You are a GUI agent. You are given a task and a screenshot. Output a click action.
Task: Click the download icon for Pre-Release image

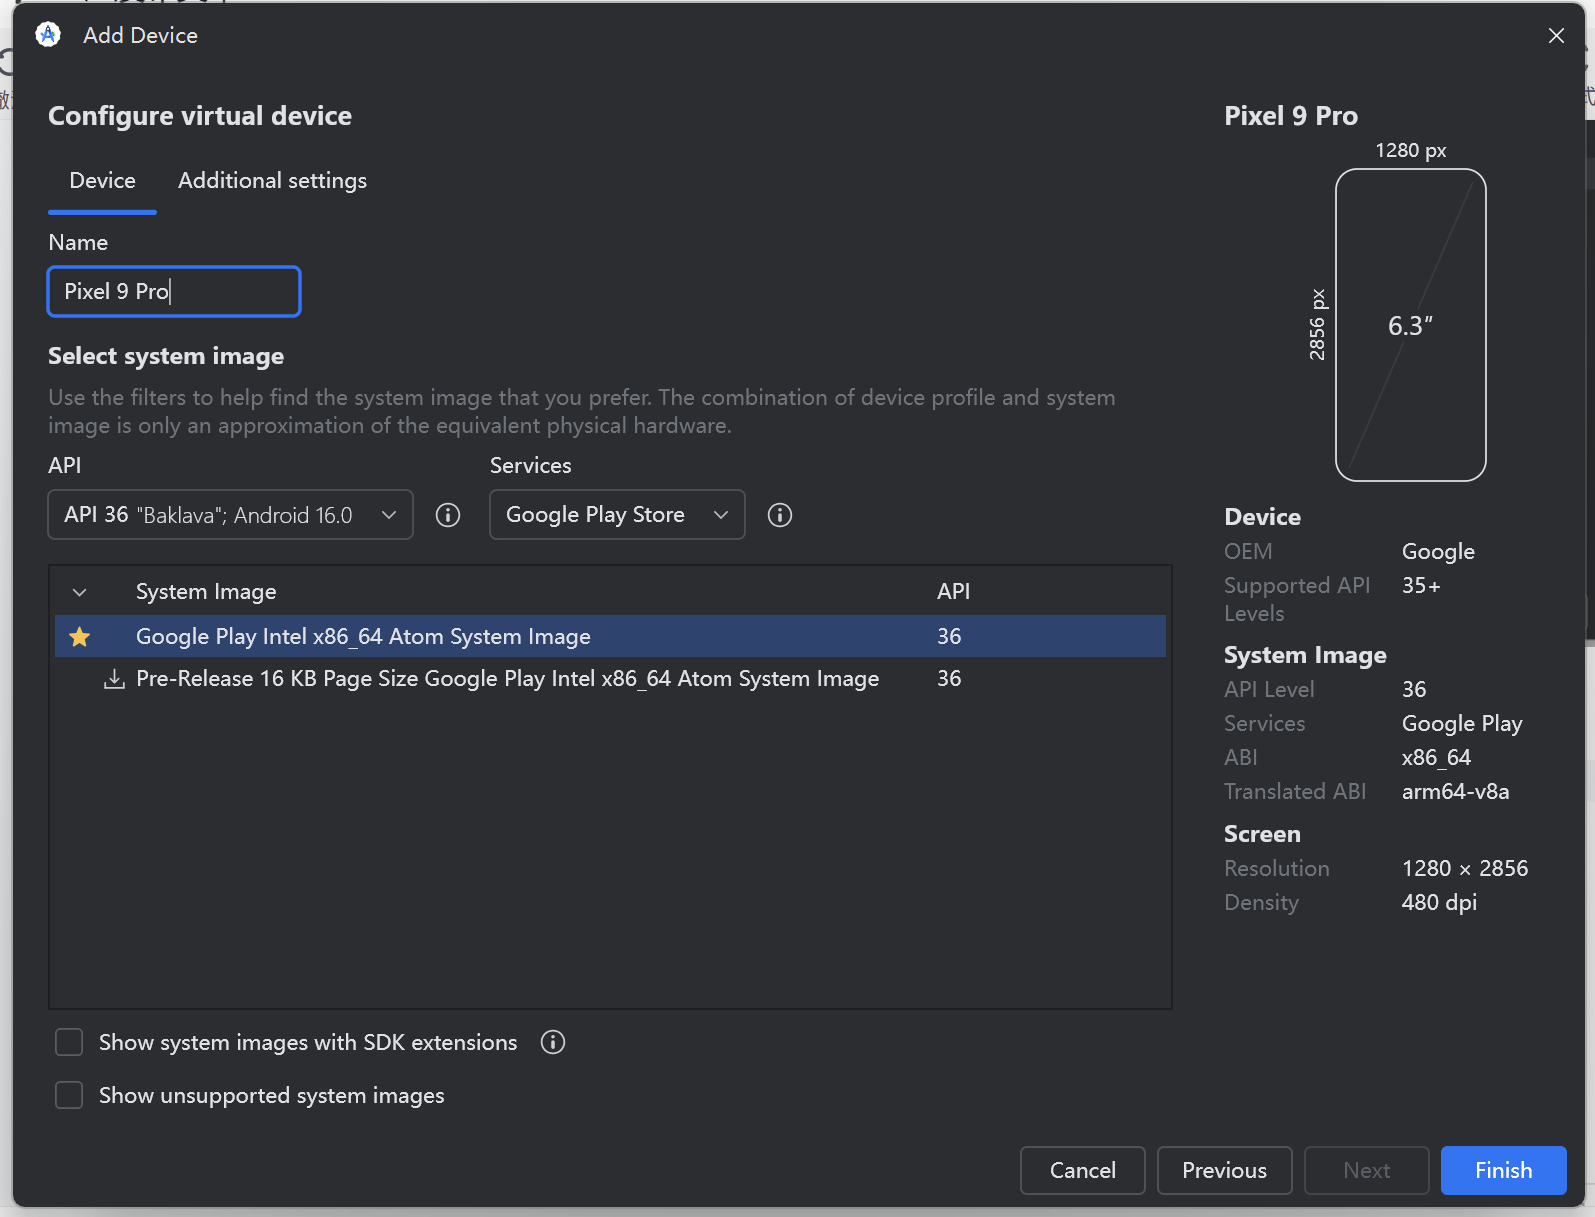coord(115,679)
